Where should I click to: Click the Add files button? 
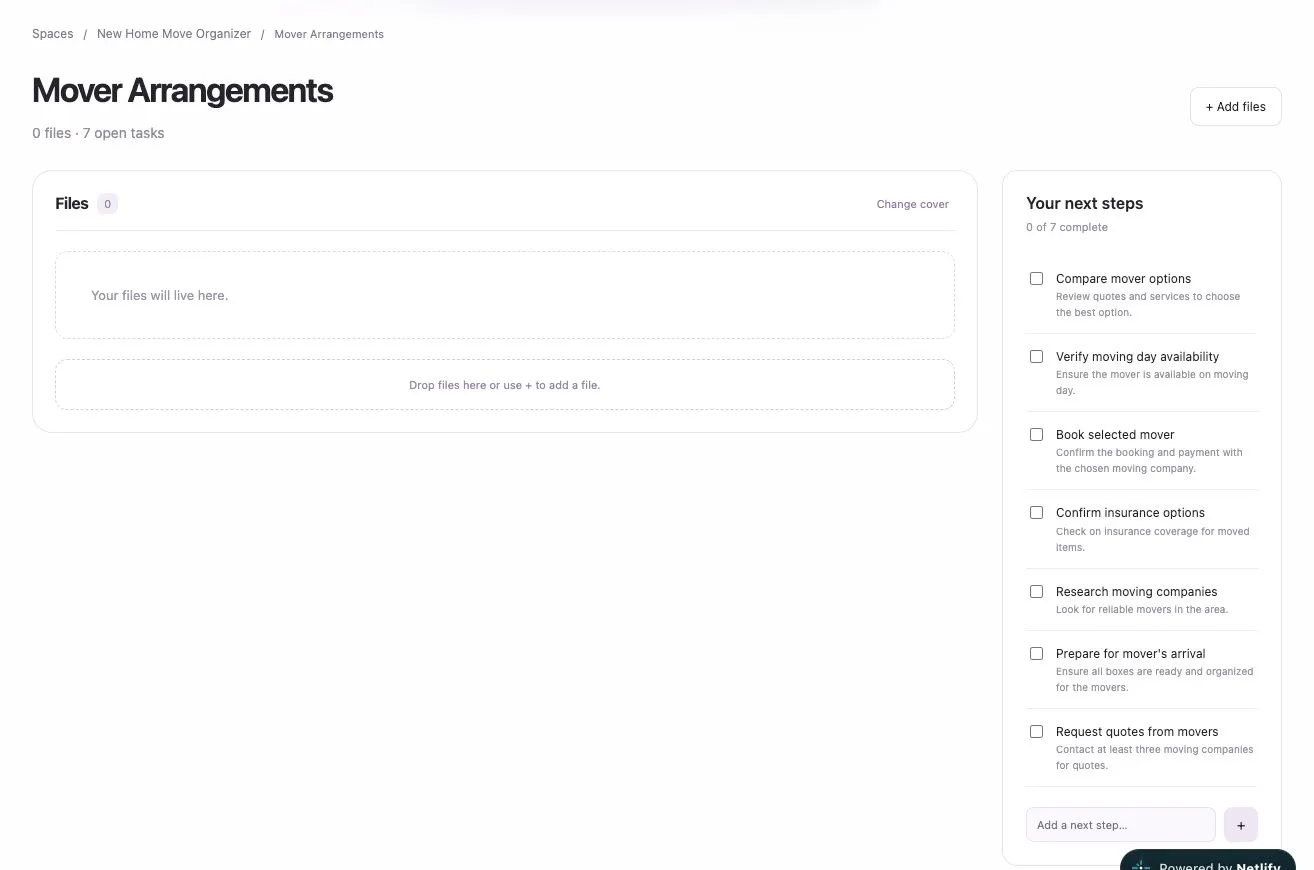tap(1235, 107)
